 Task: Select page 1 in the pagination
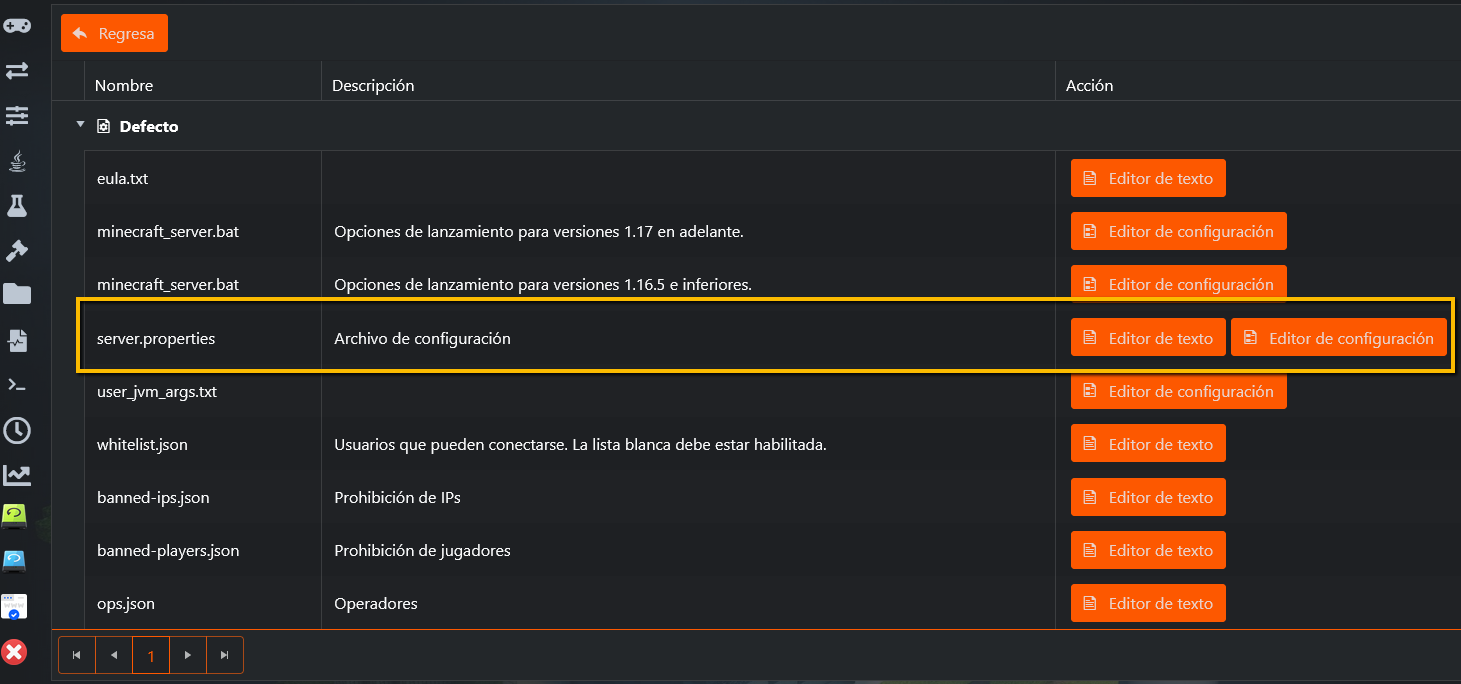[x=151, y=656]
